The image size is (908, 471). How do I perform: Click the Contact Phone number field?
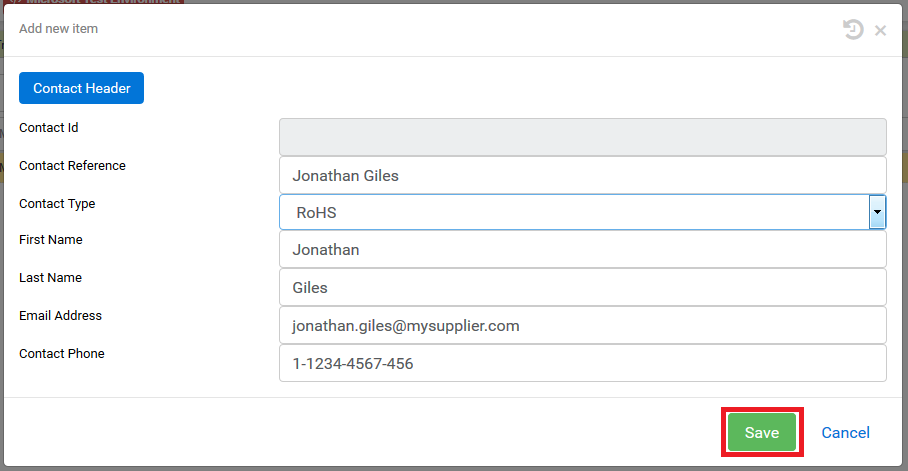(582, 364)
